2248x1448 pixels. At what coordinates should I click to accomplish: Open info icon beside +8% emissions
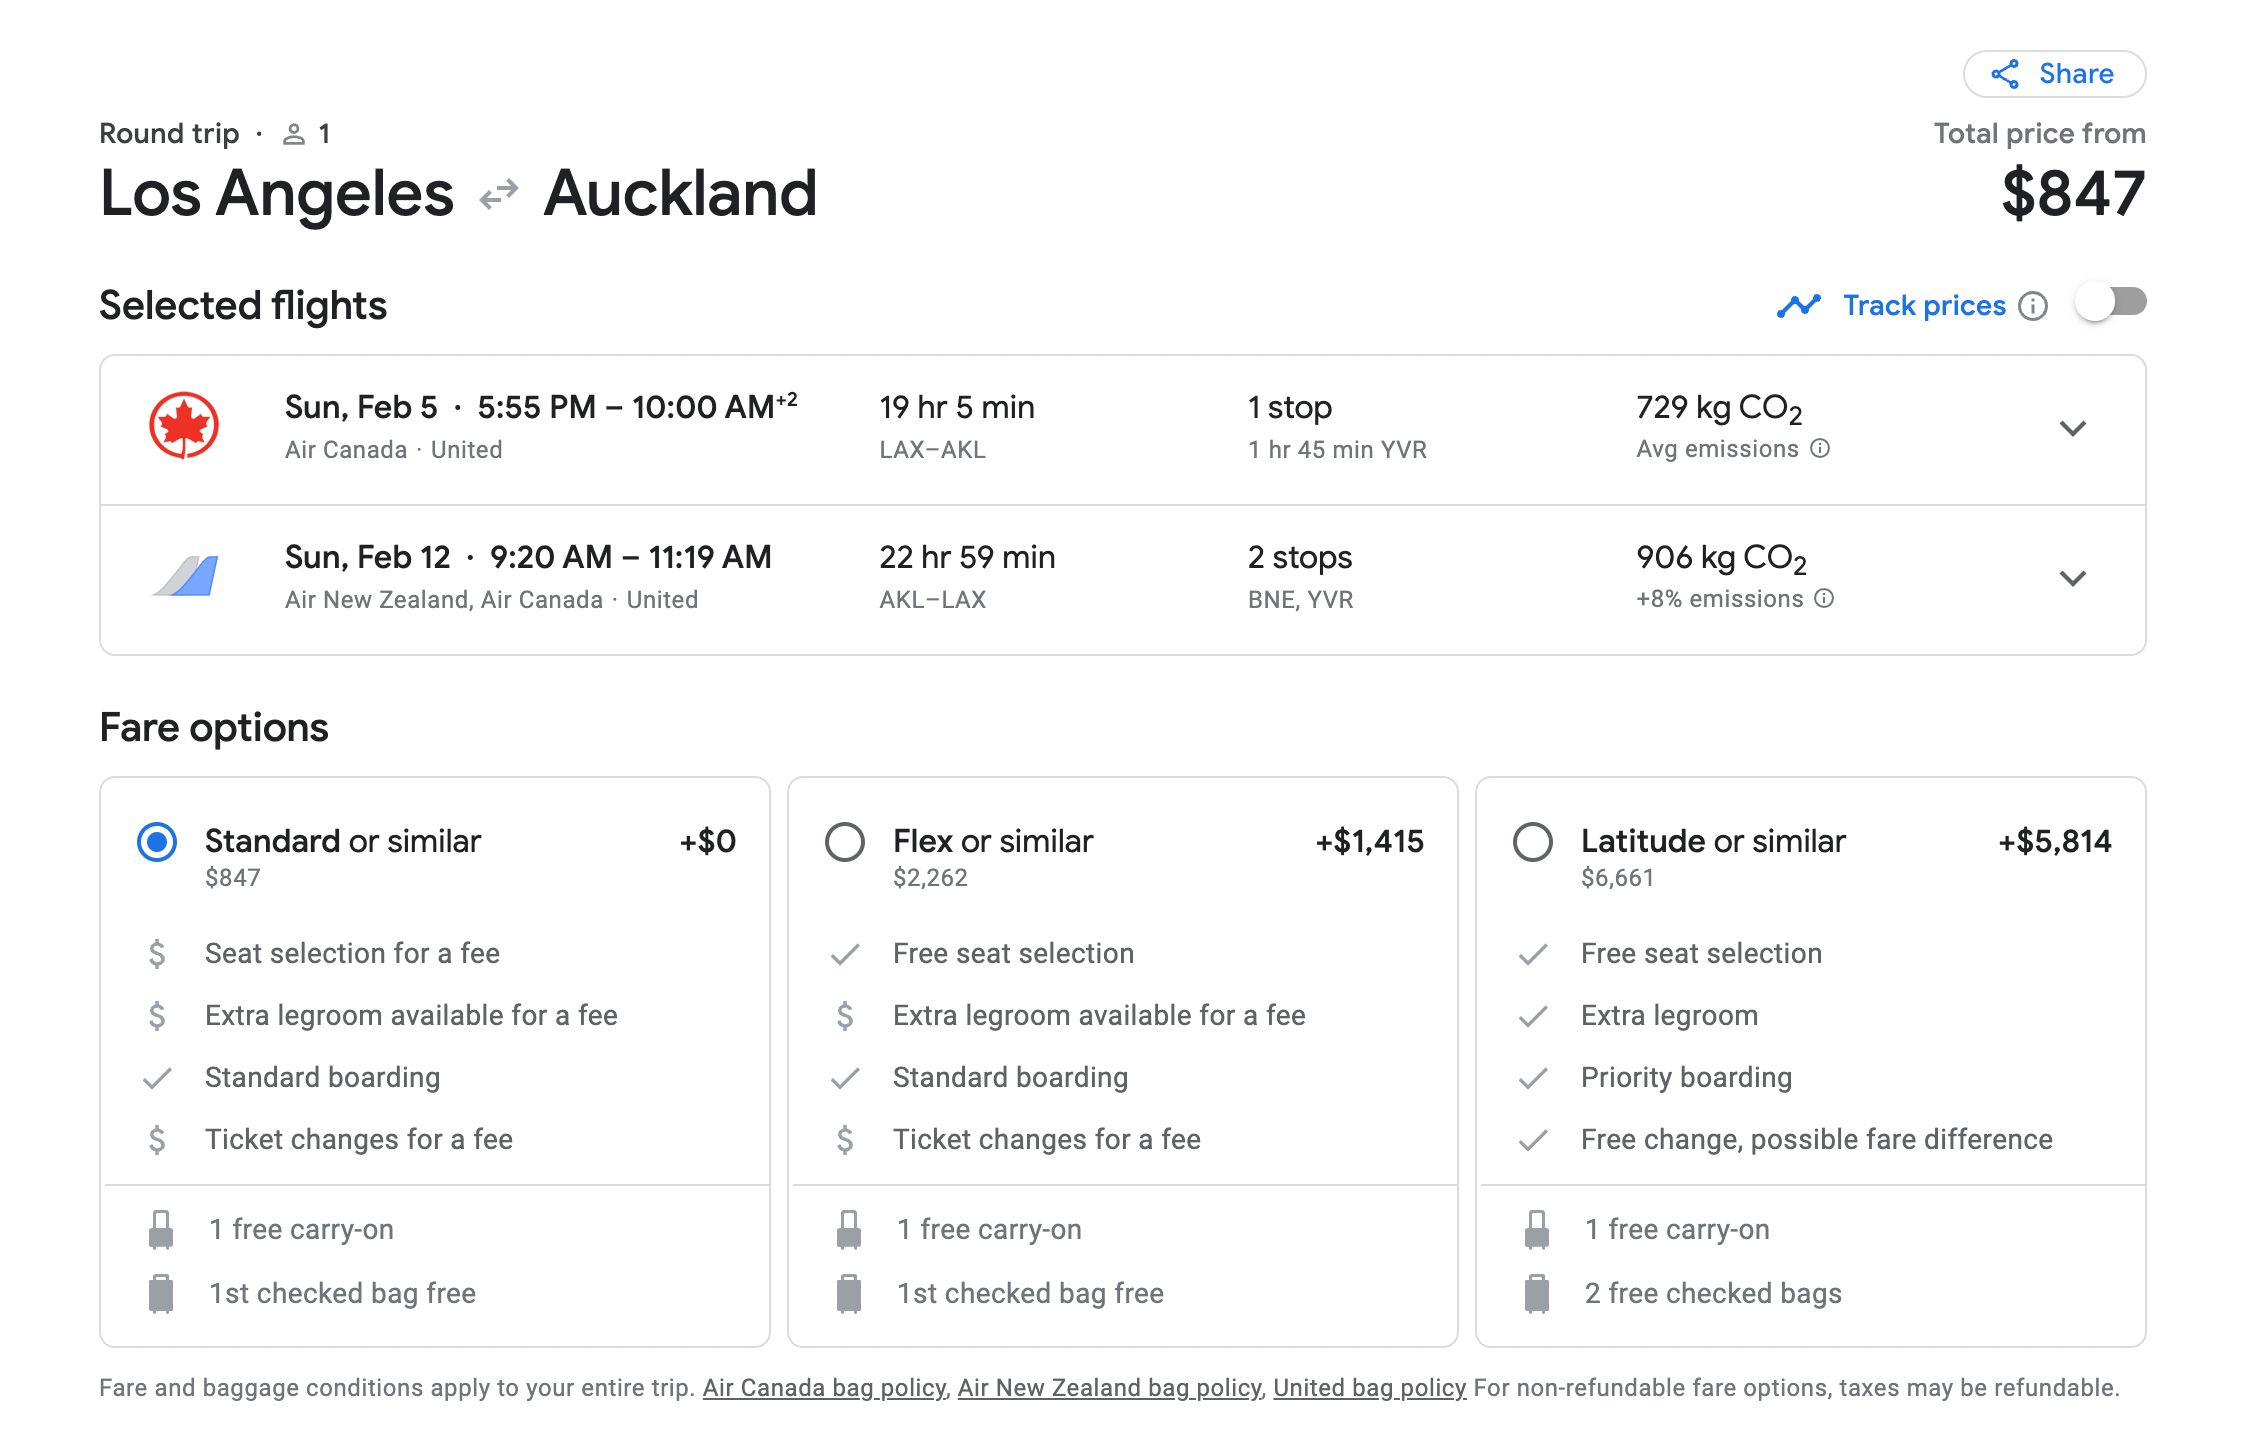[x=1825, y=598]
